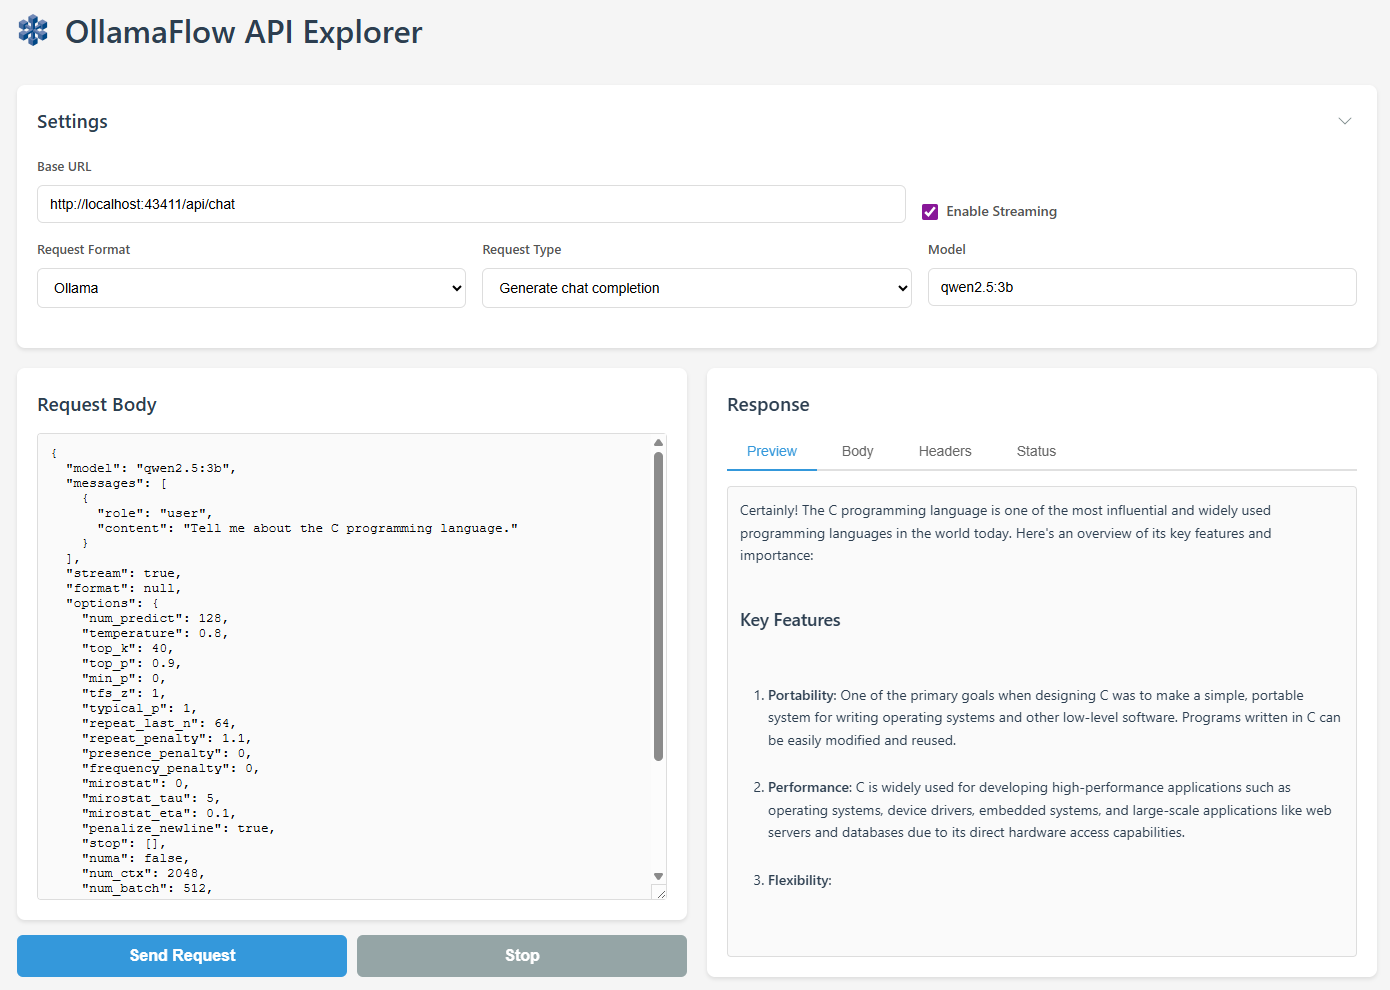Viewport: 1390px width, 990px height.
Task: Click the Base URL input field
Action: pyautogui.click(x=471, y=204)
